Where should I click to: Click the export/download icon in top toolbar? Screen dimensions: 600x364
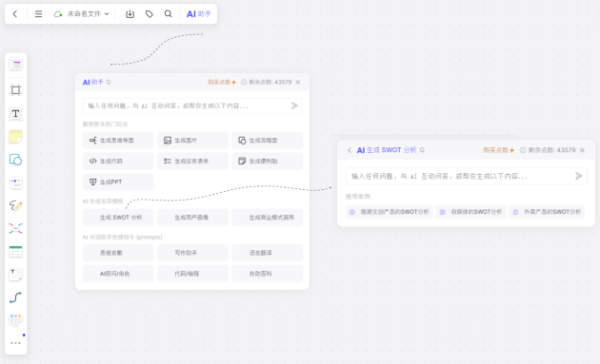pos(130,14)
